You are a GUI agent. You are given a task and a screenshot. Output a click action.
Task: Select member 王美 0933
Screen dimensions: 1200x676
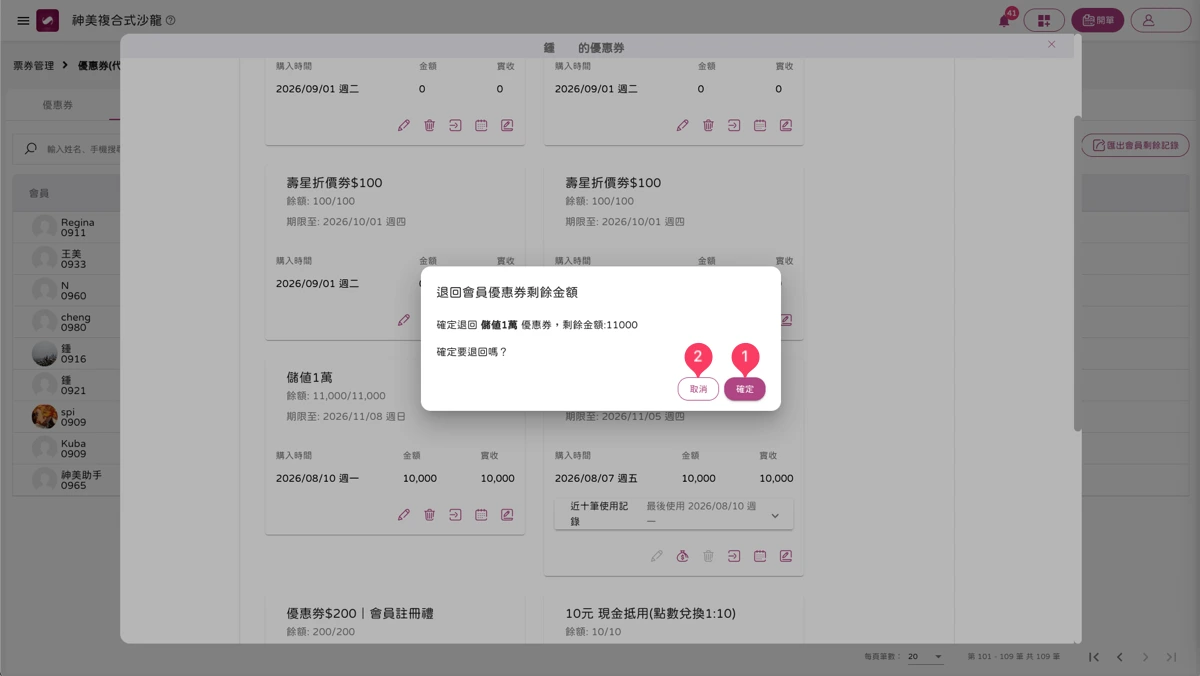66,259
